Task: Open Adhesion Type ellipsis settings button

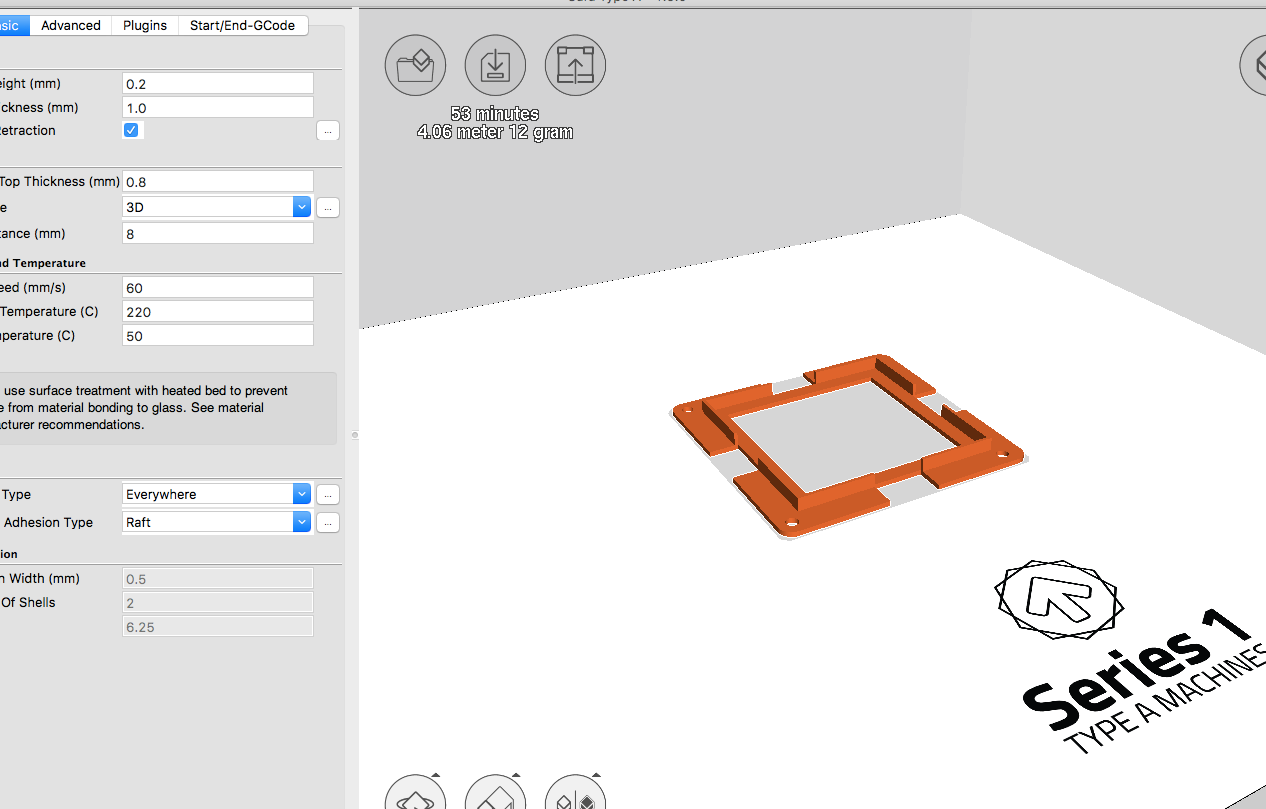Action: click(x=328, y=523)
